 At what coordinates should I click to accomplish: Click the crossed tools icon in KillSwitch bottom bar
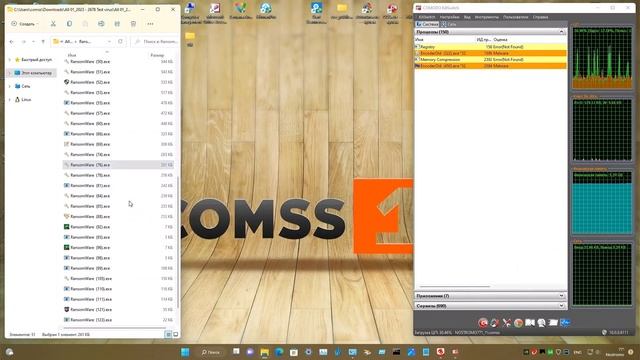pyautogui.click(x=507, y=323)
